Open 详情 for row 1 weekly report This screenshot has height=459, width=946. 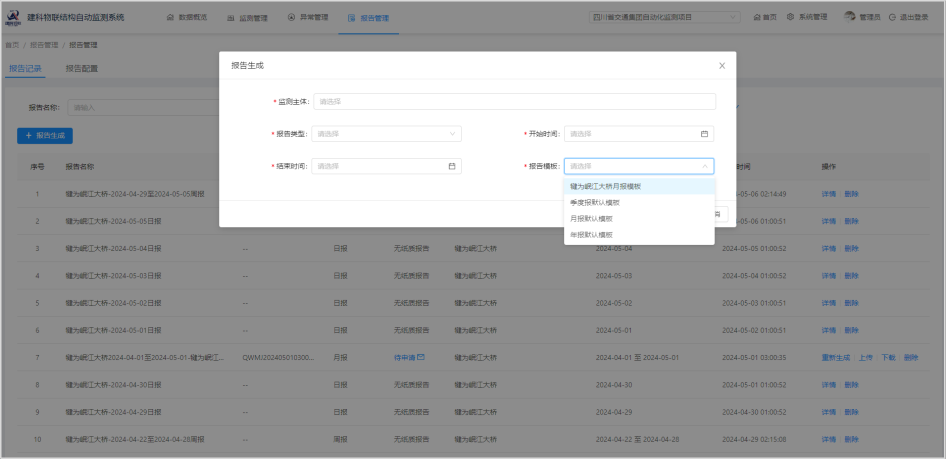(828, 194)
